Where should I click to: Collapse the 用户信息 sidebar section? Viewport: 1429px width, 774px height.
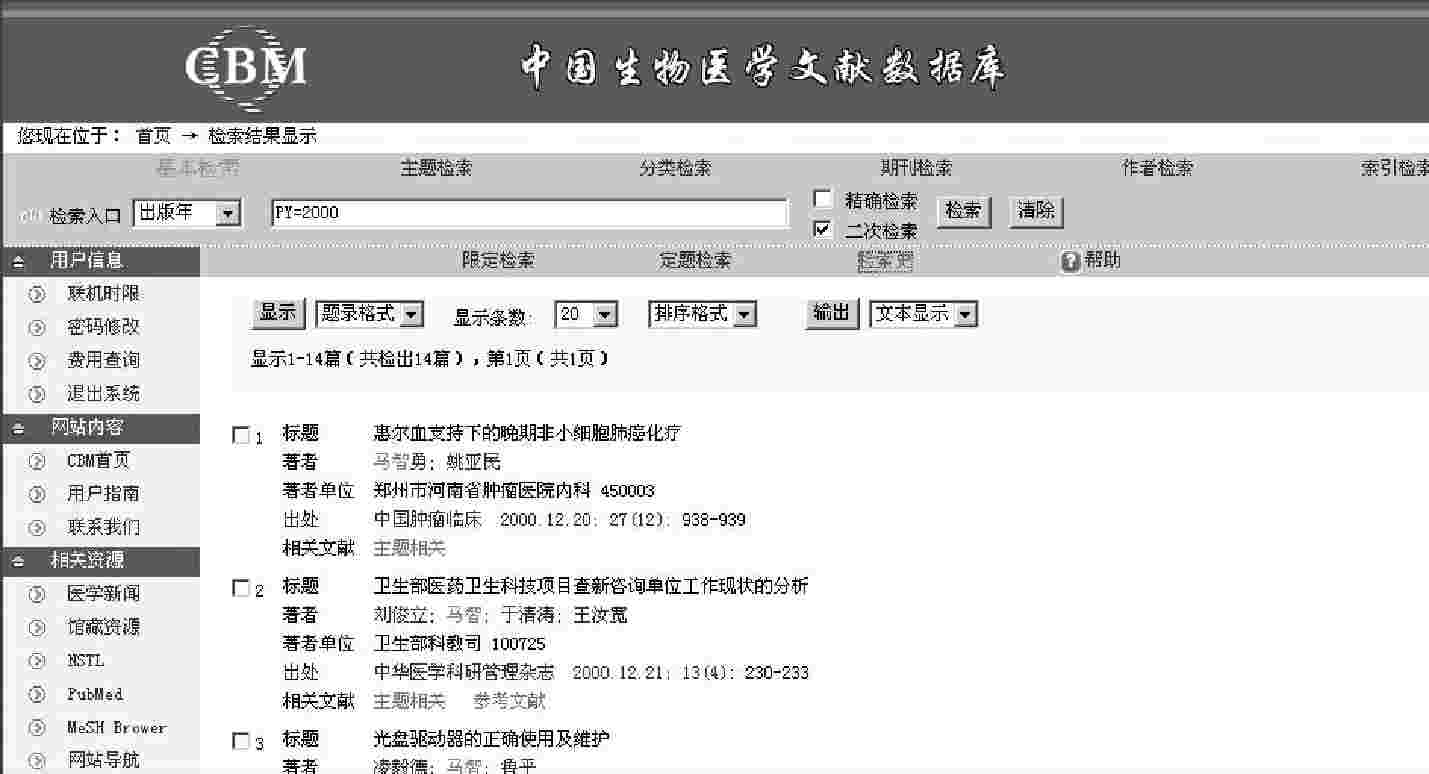click(18, 261)
